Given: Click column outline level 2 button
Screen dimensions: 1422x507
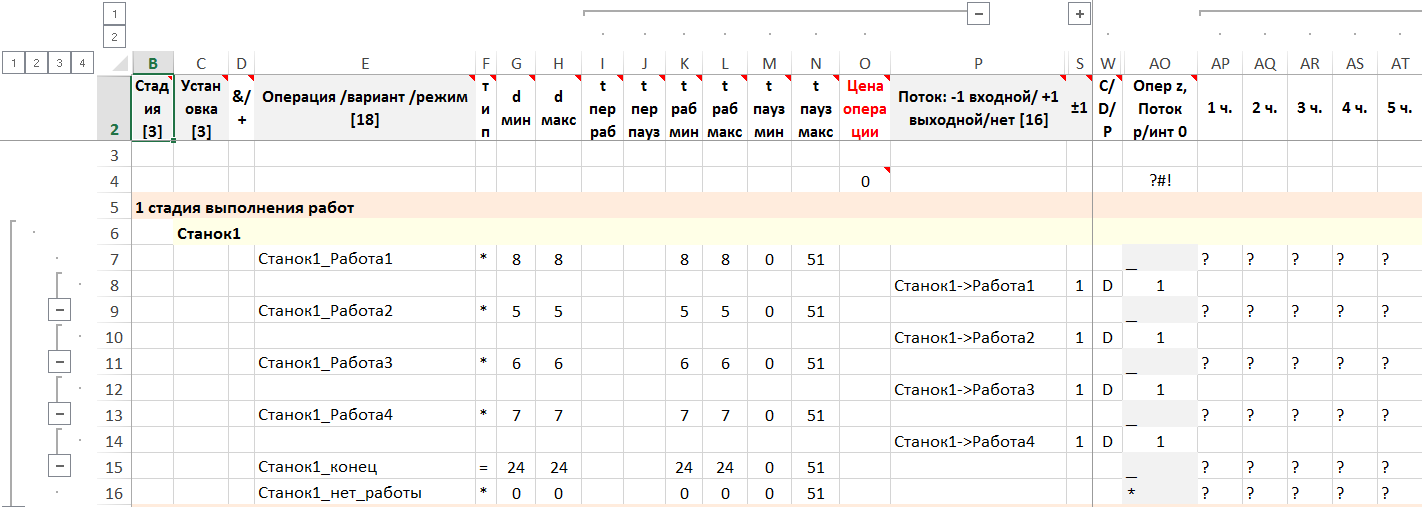Looking at the screenshot, I should pos(114,37).
